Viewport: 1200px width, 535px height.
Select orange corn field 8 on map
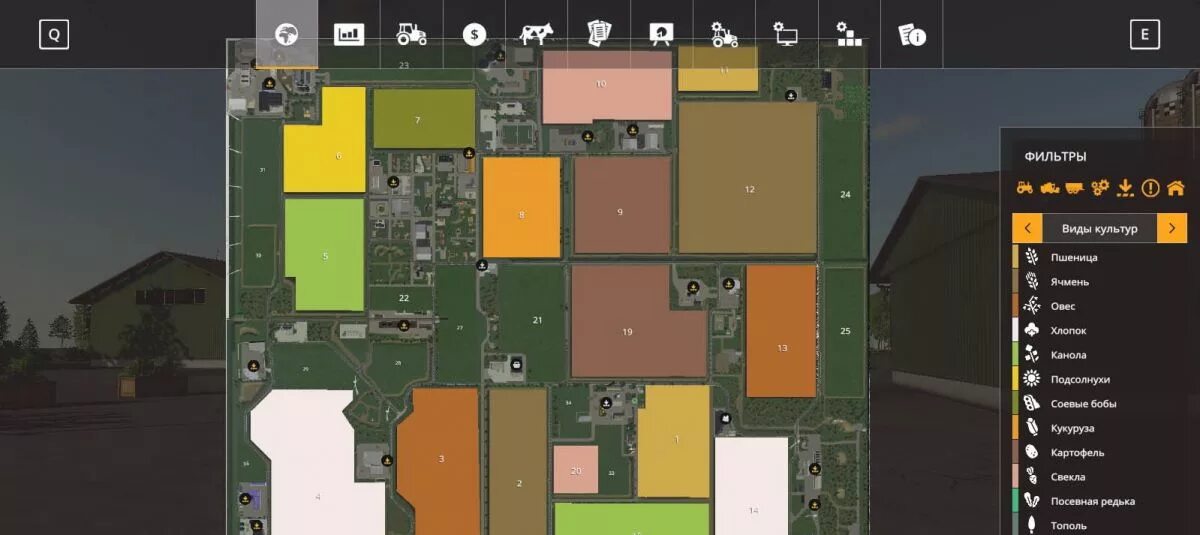pyautogui.click(x=522, y=208)
